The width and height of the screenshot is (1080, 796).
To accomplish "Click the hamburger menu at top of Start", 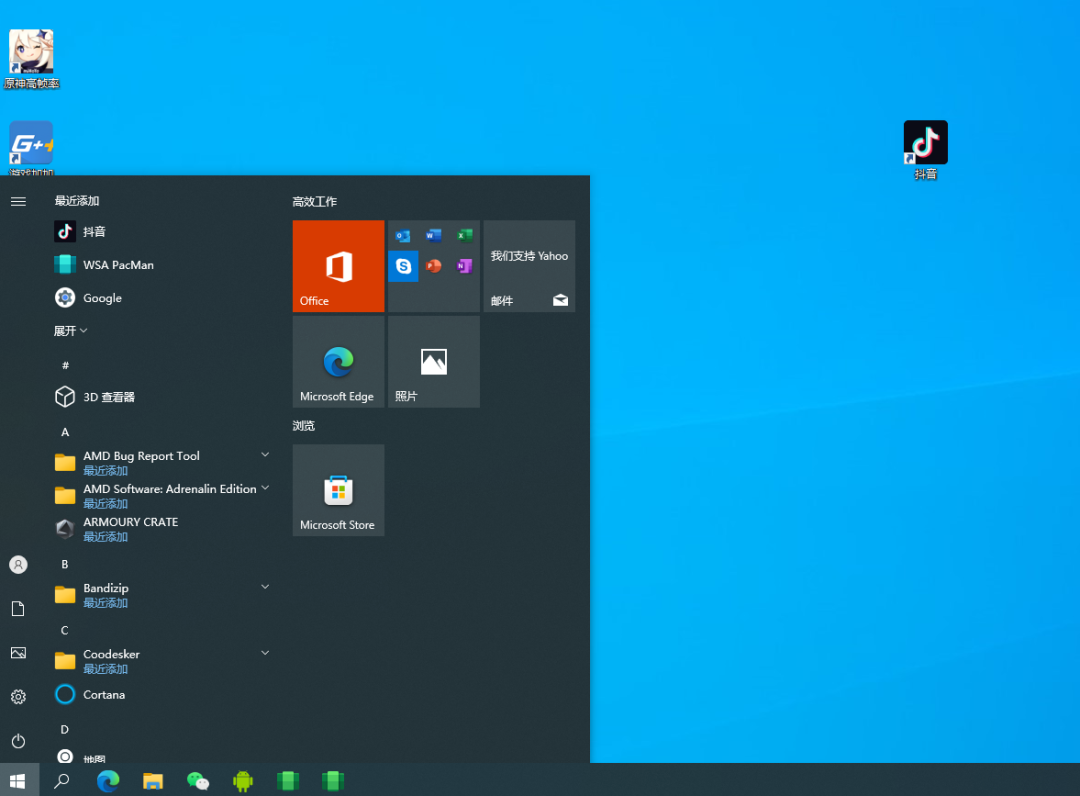I will (18, 202).
